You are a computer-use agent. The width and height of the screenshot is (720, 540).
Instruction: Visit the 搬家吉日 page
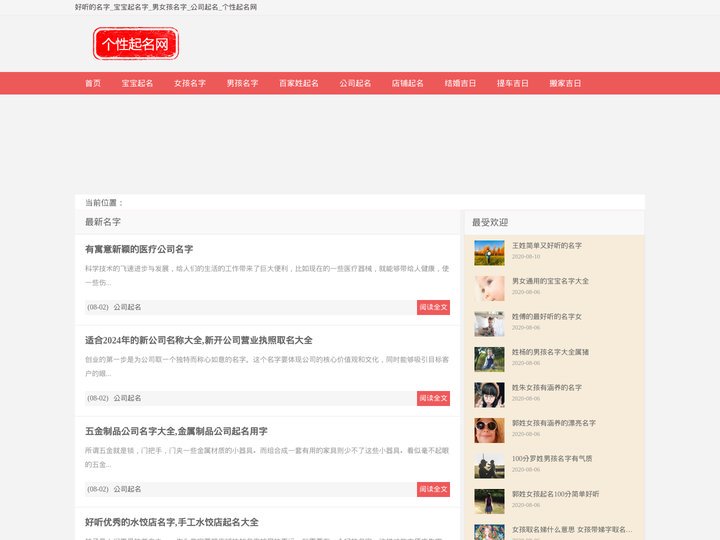click(x=565, y=83)
